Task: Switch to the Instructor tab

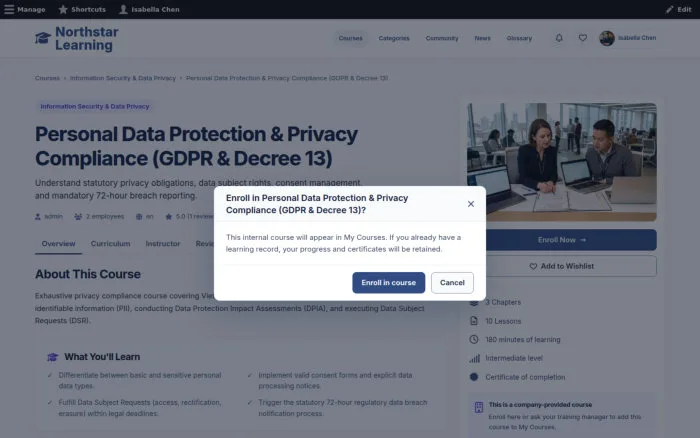Action: [x=162, y=244]
